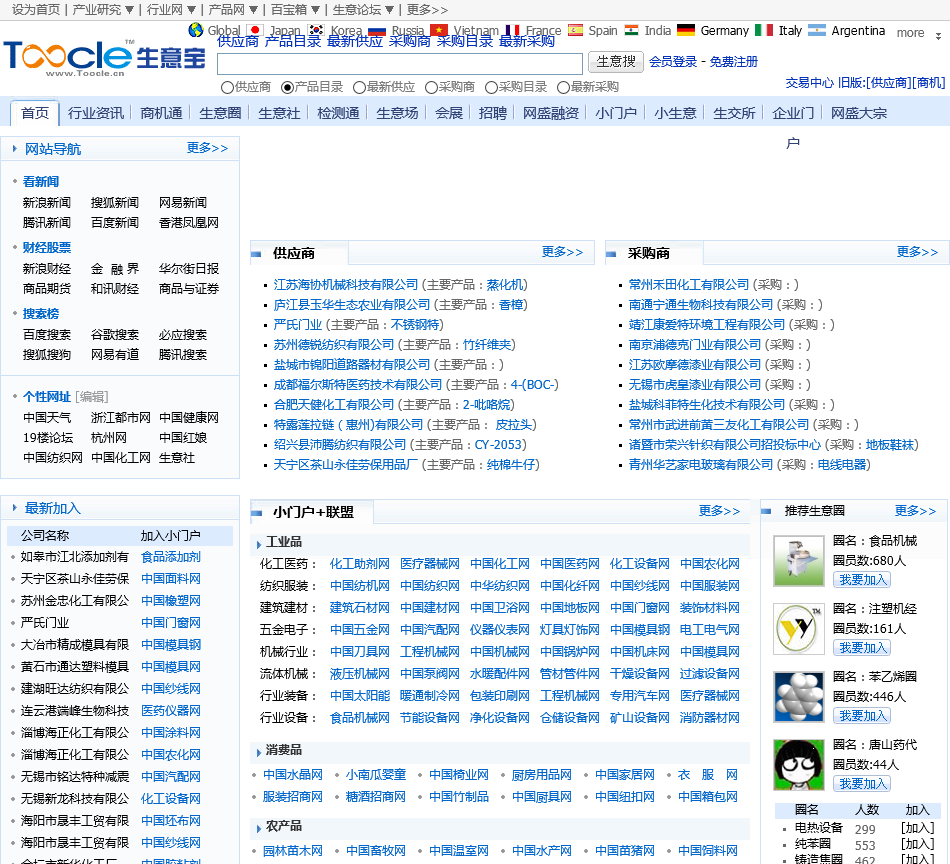The height and width of the screenshot is (864, 950).
Task: Expand the 消费品 section arrow
Action: 259,752
